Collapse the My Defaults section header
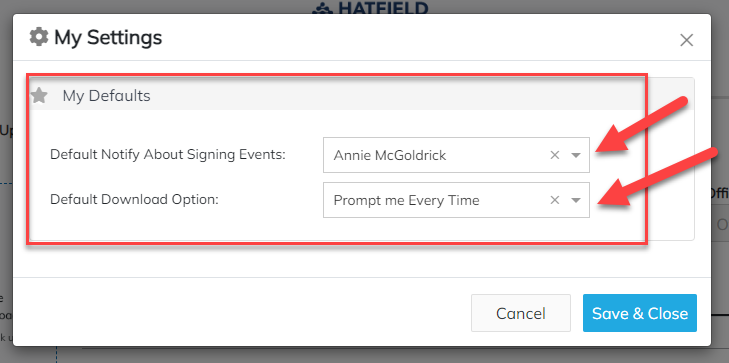Image resolution: width=729 pixels, height=363 pixels. [x=362, y=96]
